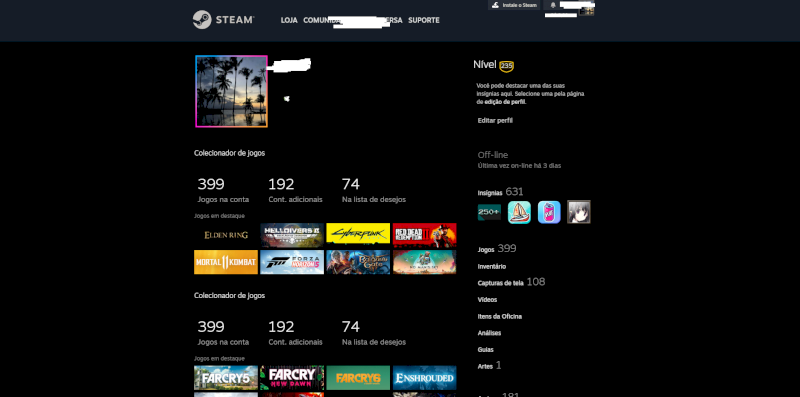
Task: Open the Vídeos link
Action: [487, 300]
